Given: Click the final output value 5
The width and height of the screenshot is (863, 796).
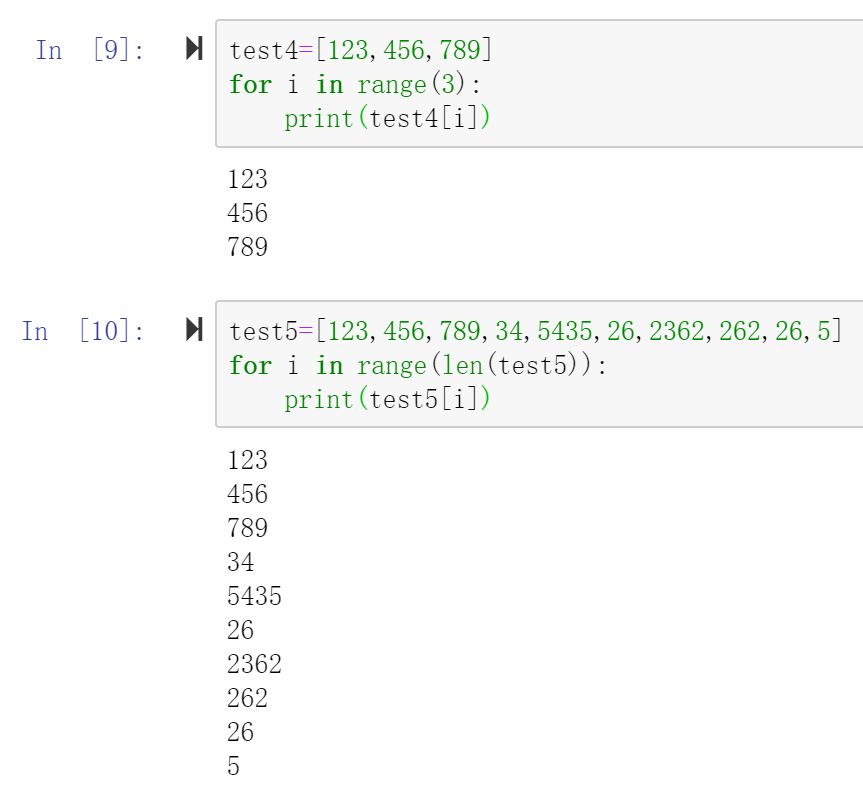Looking at the screenshot, I should coord(233,766).
